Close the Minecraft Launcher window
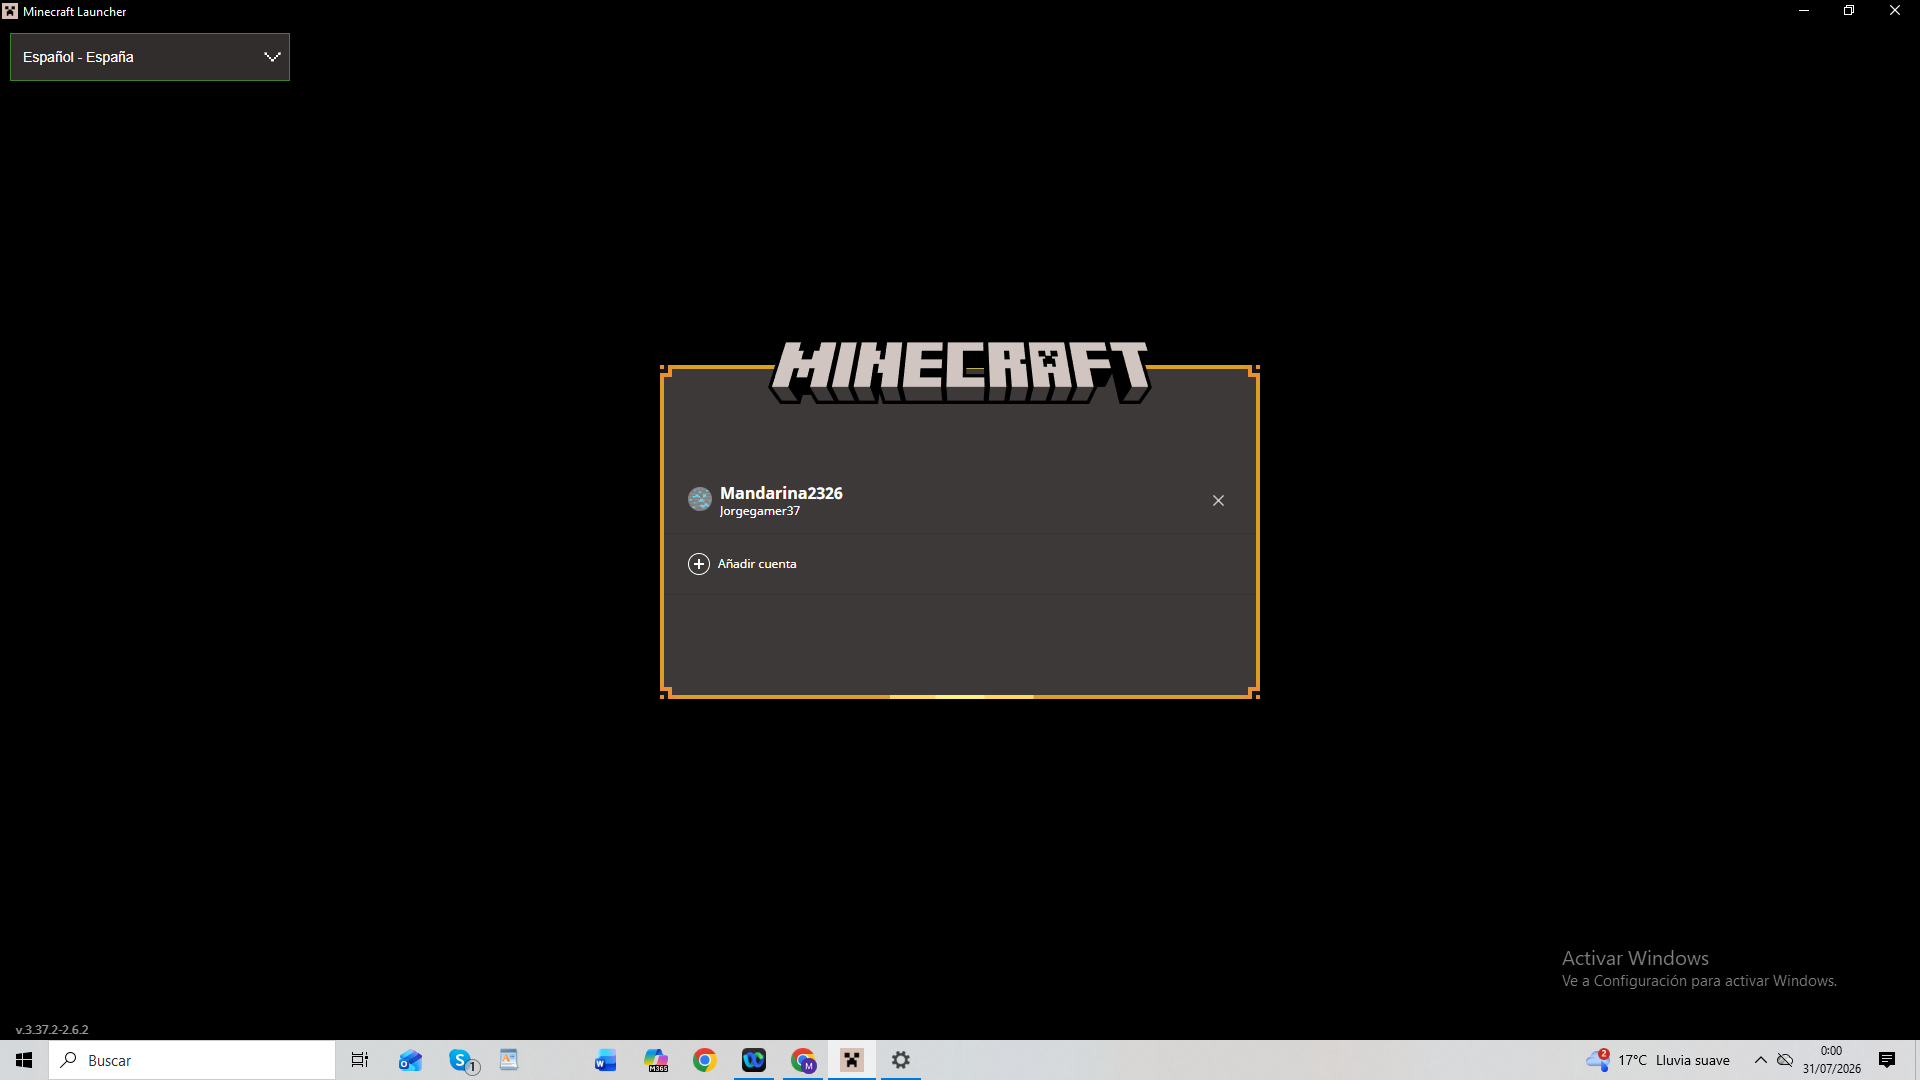 [1895, 11]
